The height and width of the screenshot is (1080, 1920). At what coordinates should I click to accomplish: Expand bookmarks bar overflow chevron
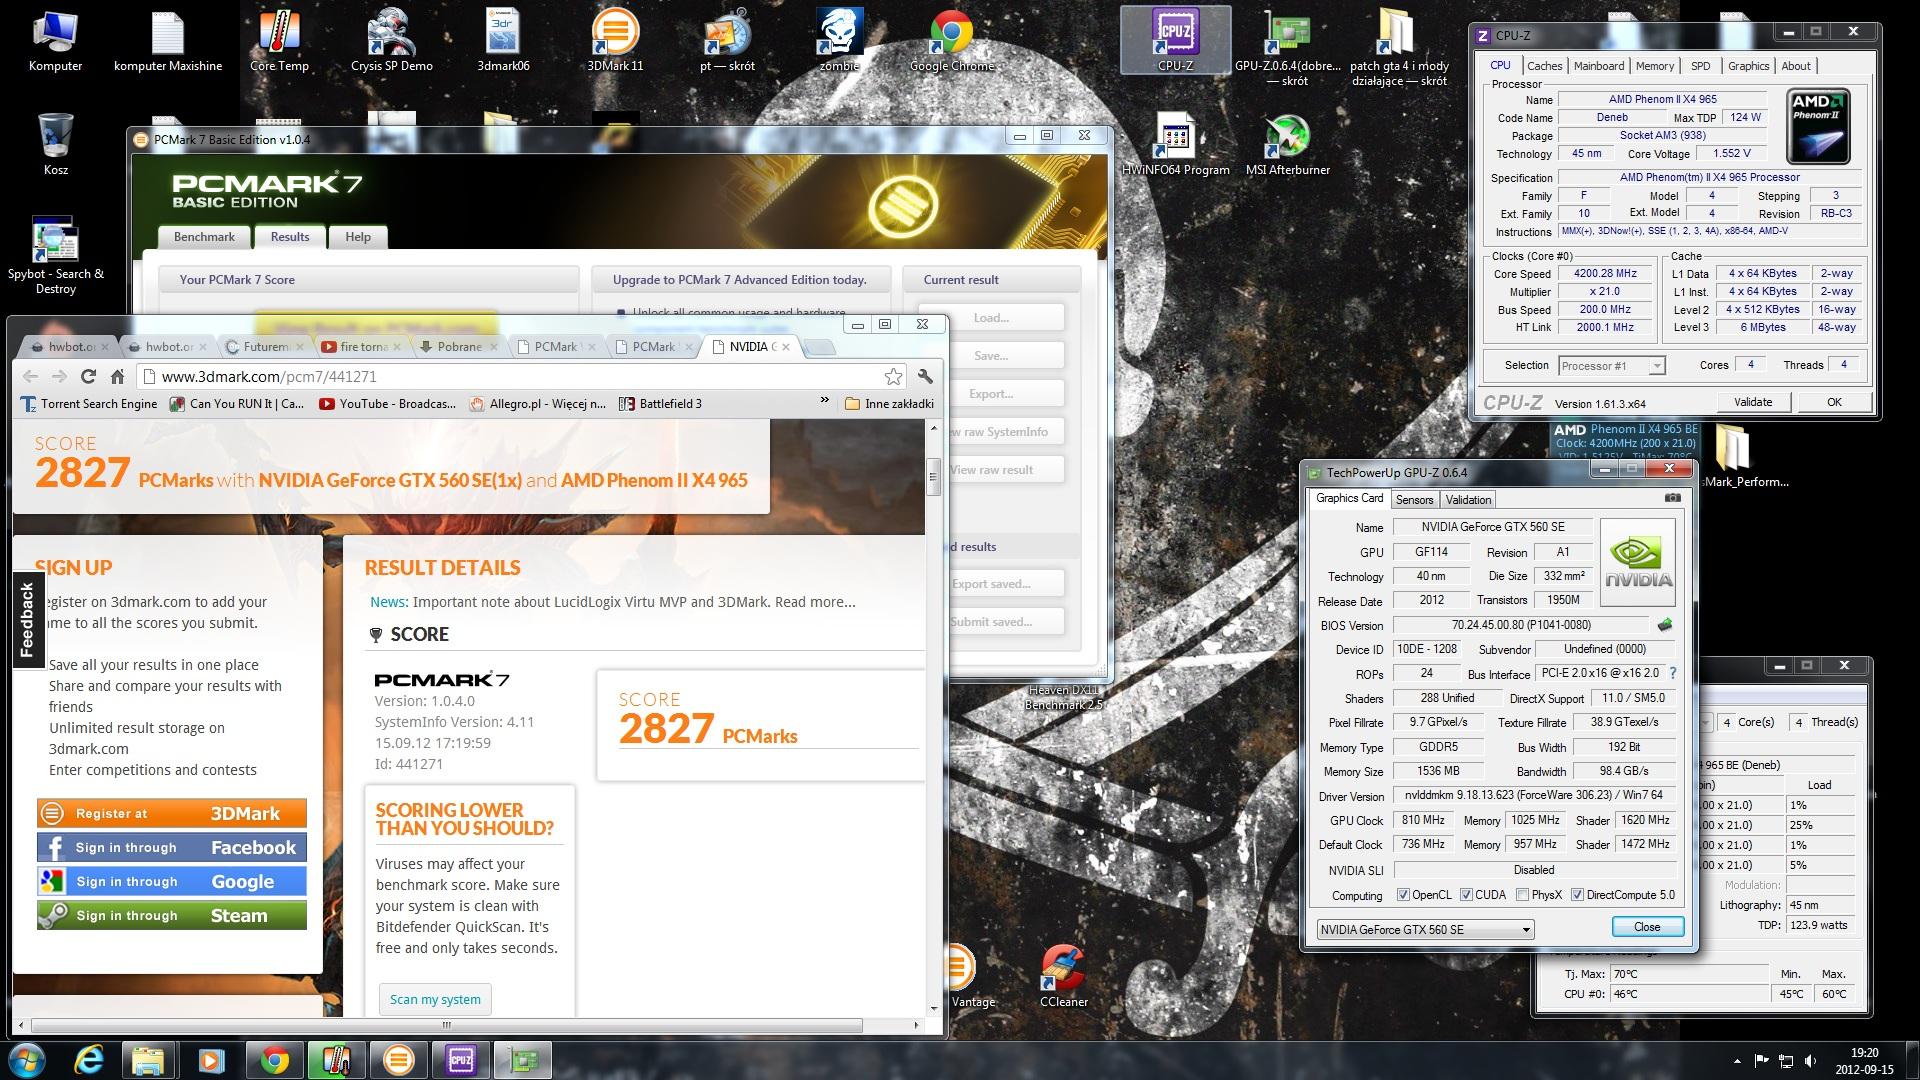tap(824, 401)
